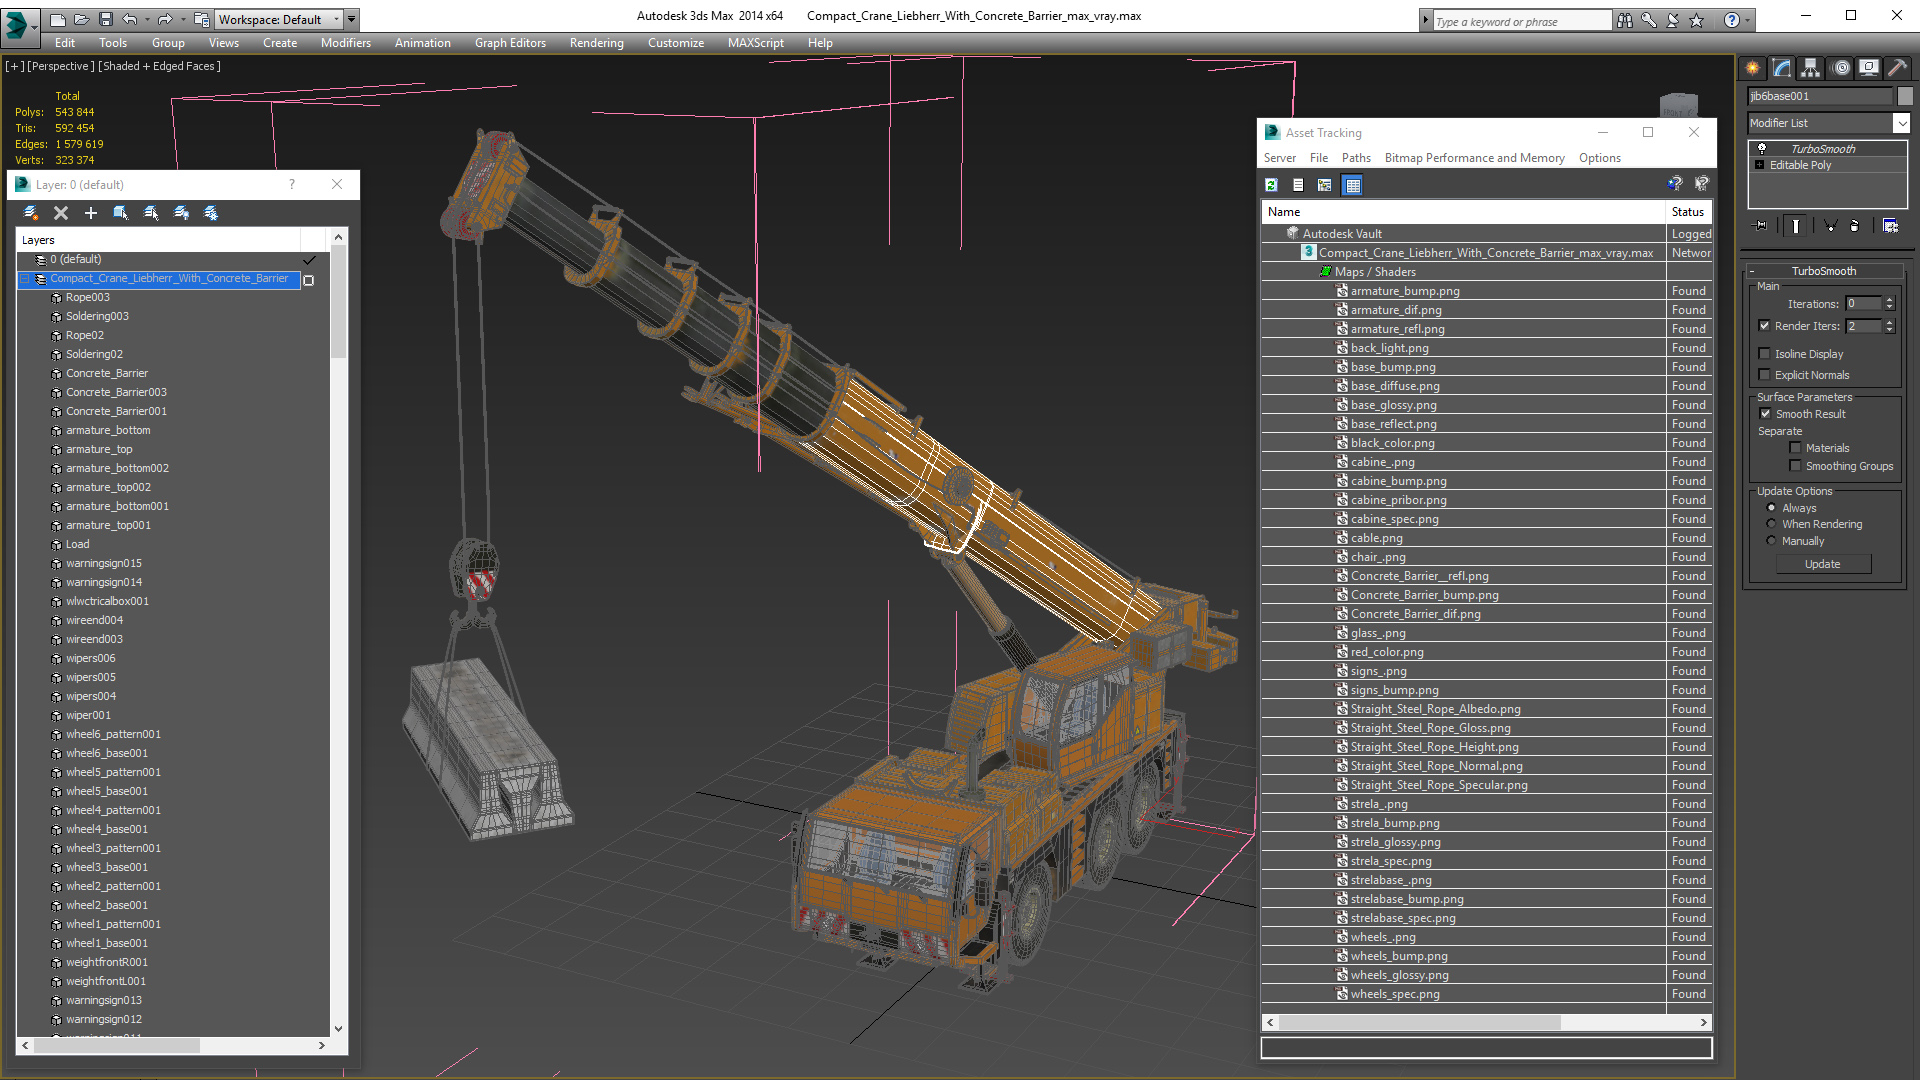Open Bitmap Performance and Memory menu
This screenshot has height=1080, width=1920.
click(x=1475, y=158)
